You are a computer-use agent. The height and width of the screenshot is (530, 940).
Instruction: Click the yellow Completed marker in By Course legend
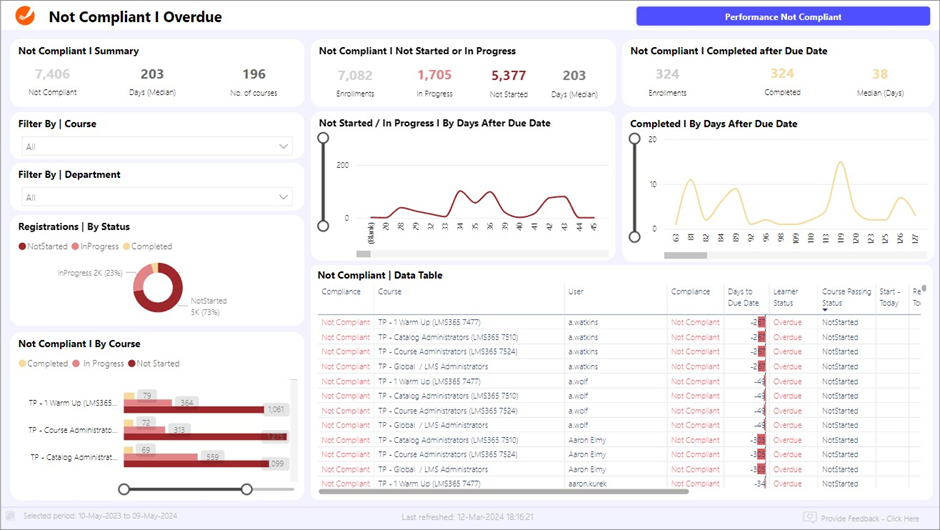pyautogui.click(x=22, y=364)
